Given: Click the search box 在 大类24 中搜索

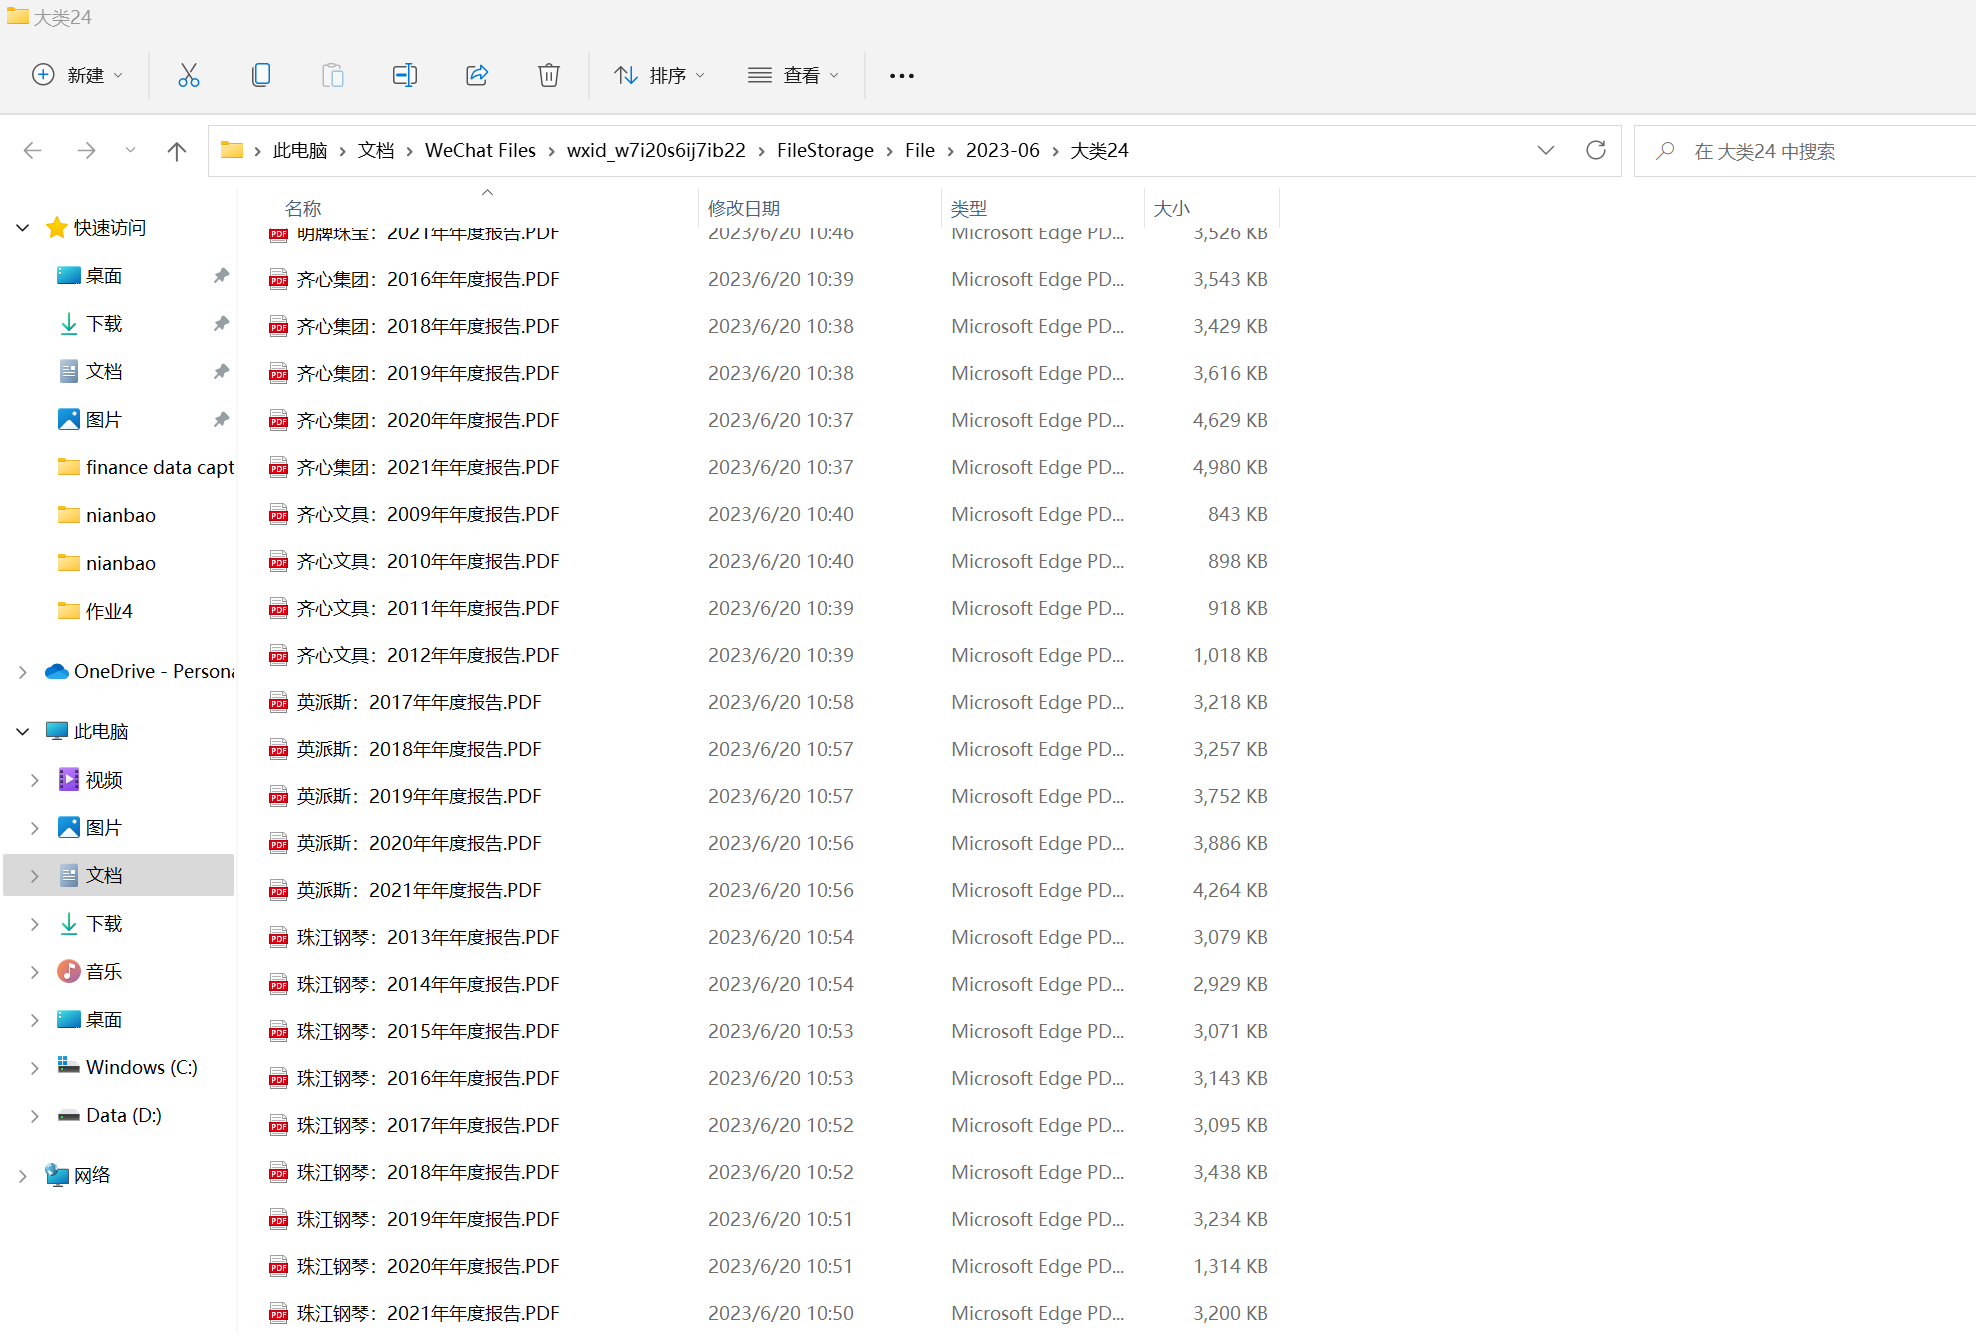Looking at the screenshot, I should (x=1805, y=151).
